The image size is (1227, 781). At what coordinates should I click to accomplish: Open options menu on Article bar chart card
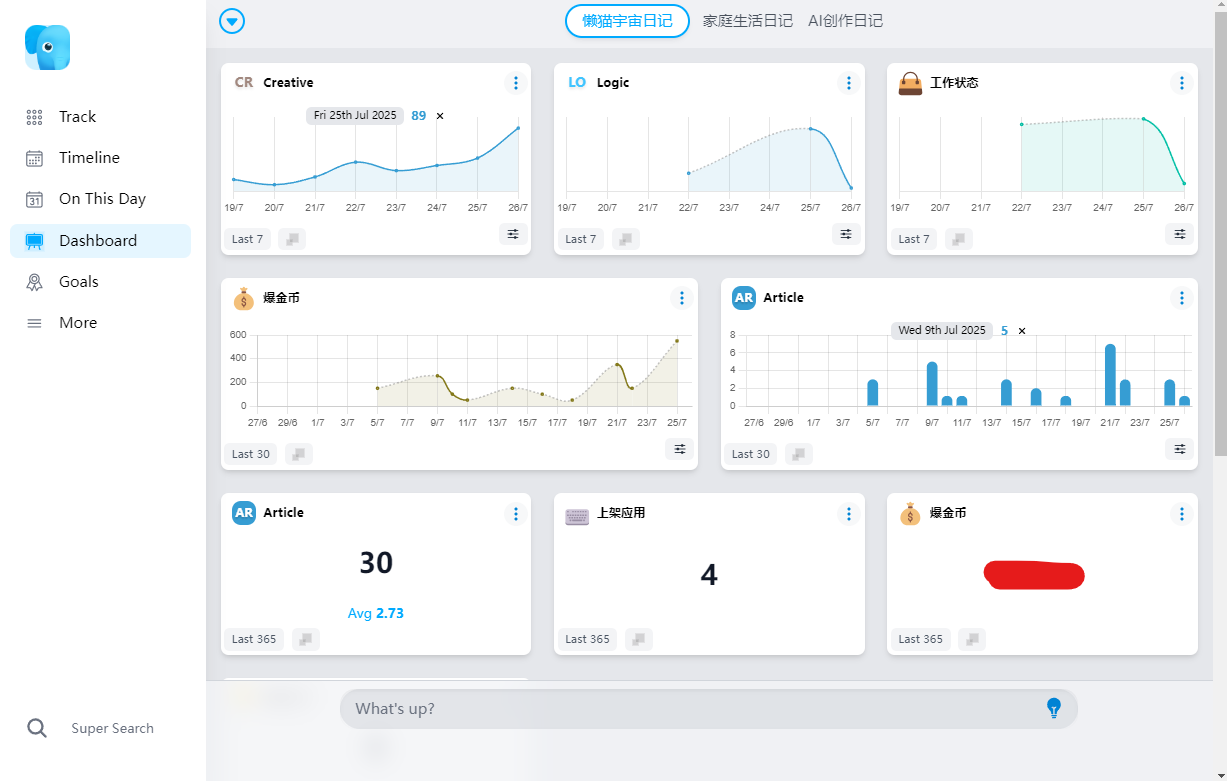coord(1181,298)
